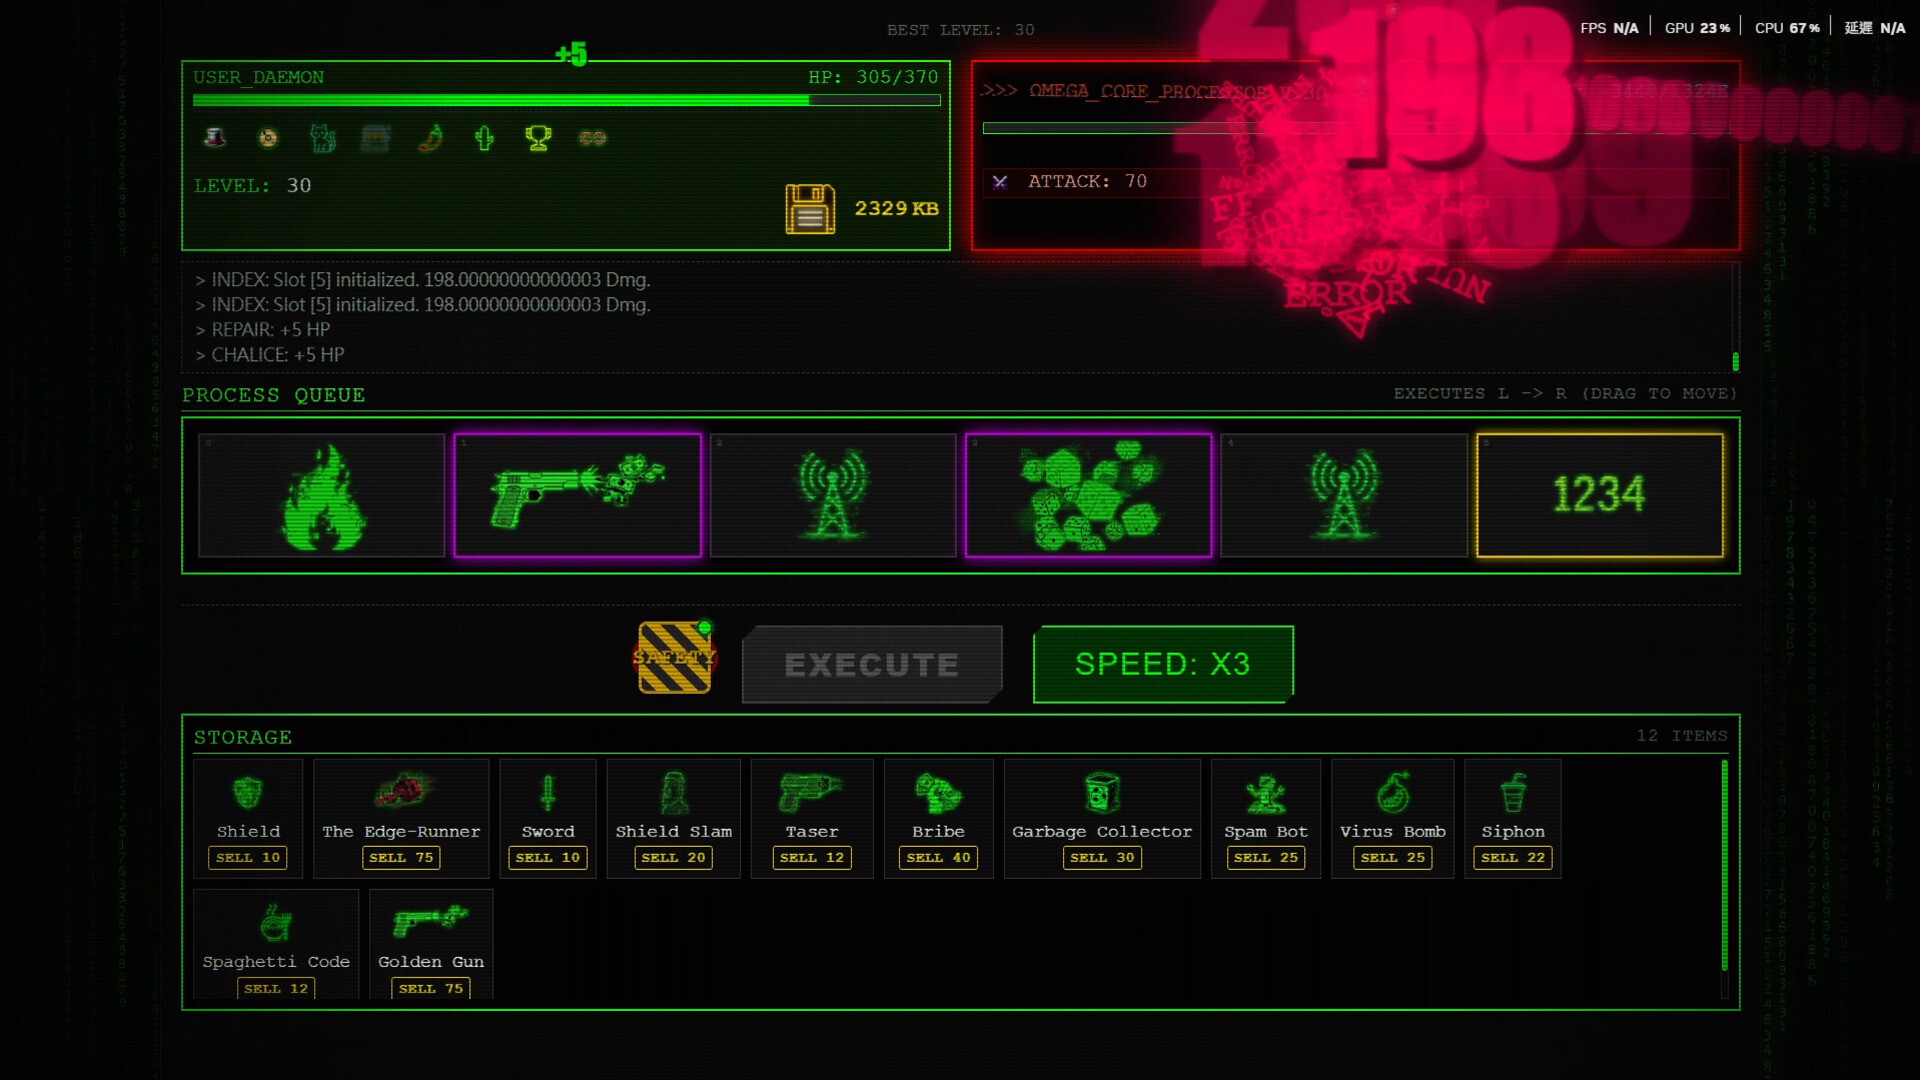The width and height of the screenshot is (1920, 1080).
Task: Select the first radio tower queue slot
Action: tap(833, 495)
